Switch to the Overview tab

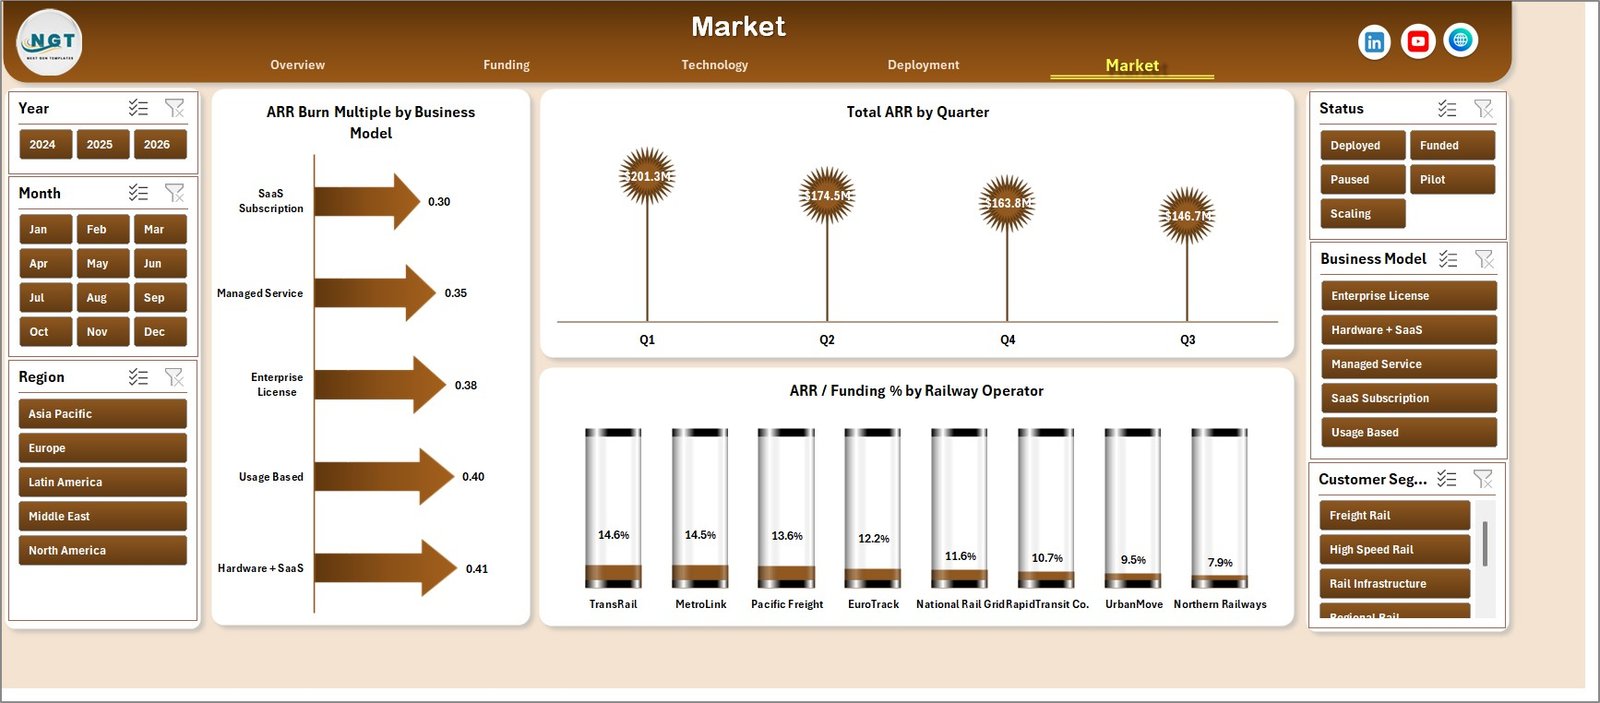[297, 65]
